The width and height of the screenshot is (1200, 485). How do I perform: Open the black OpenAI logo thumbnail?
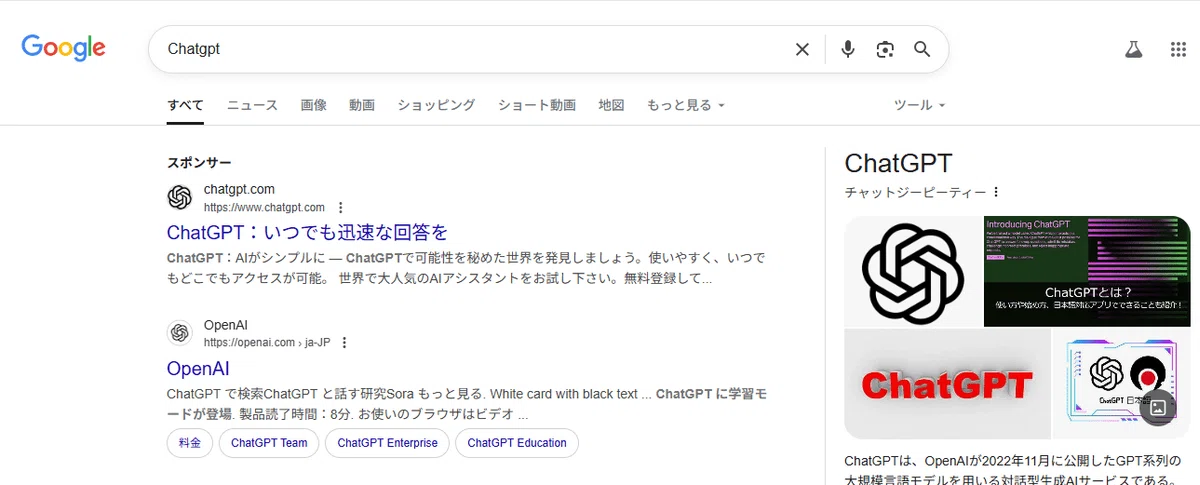pos(913,271)
